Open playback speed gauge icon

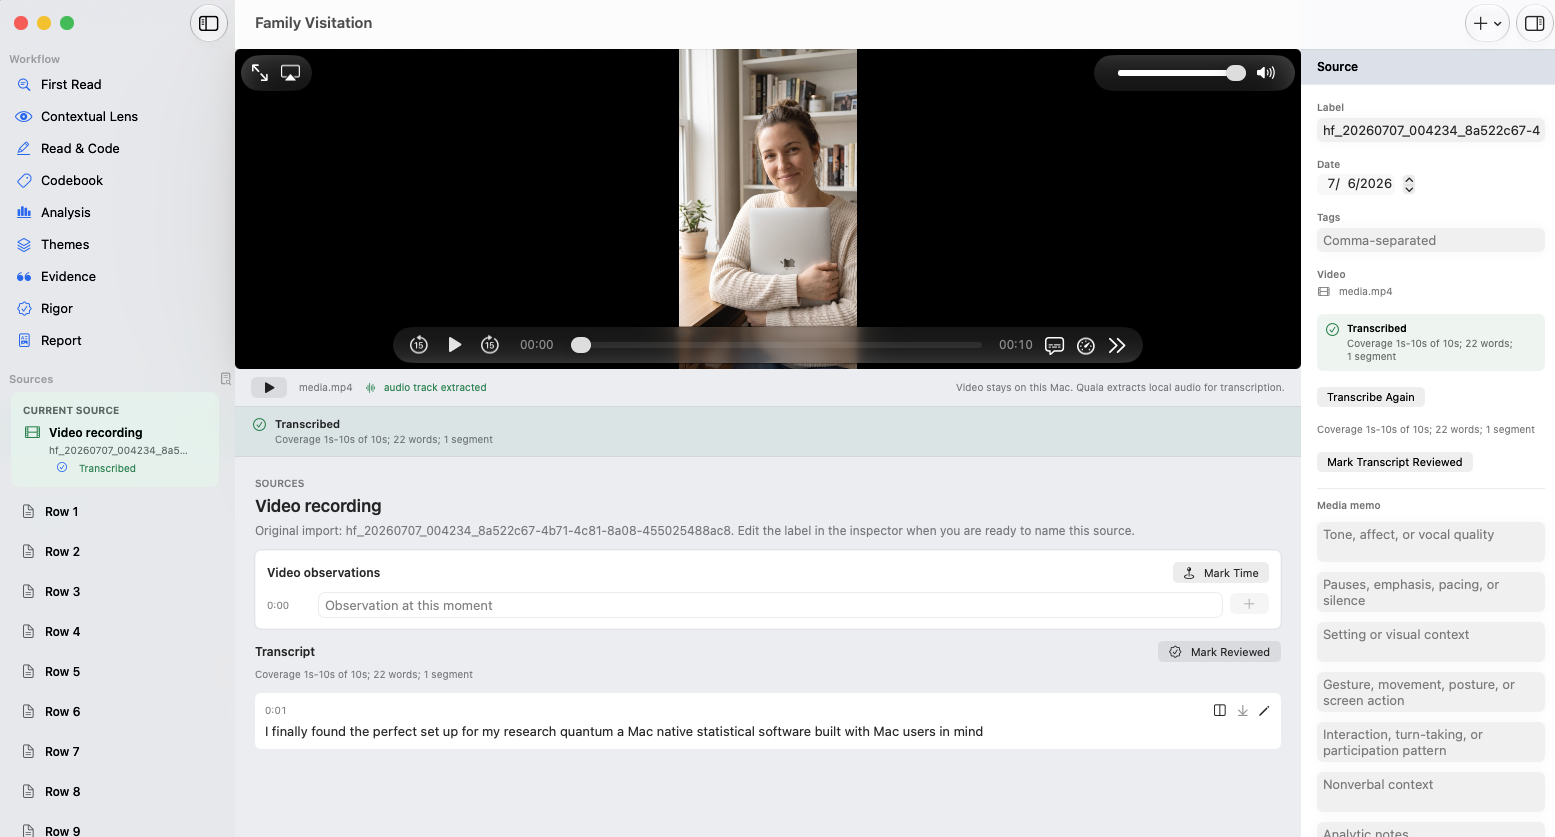click(1086, 345)
